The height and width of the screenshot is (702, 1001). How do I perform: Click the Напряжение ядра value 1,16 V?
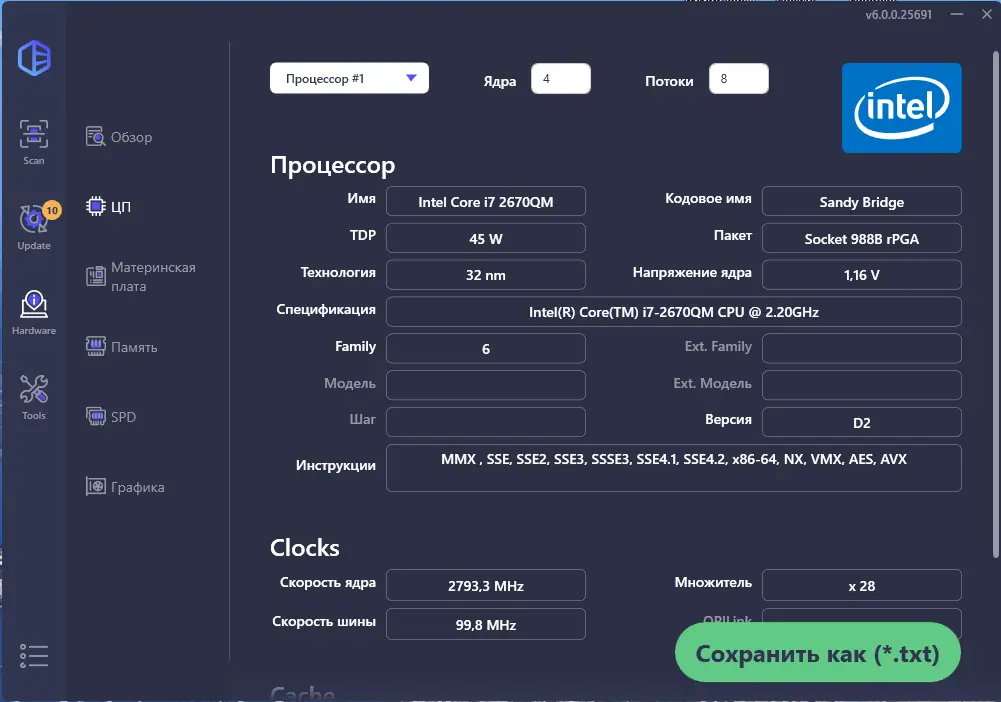(x=862, y=275)
